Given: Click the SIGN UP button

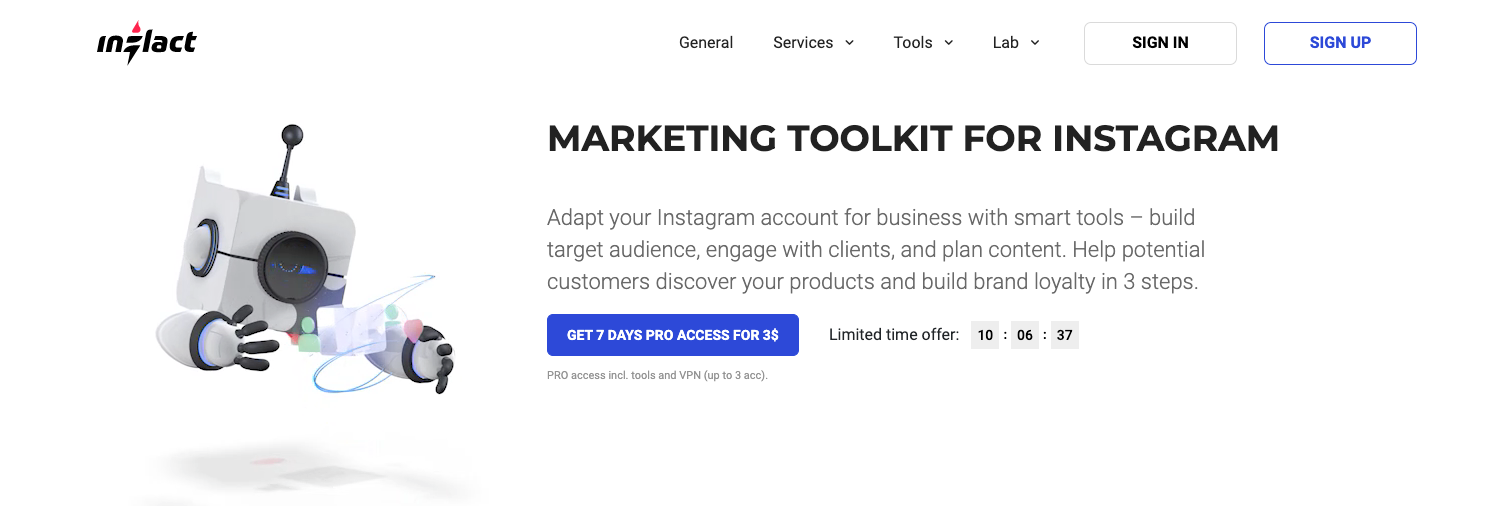Looking at the screenshot, I should pos(1340,43).
